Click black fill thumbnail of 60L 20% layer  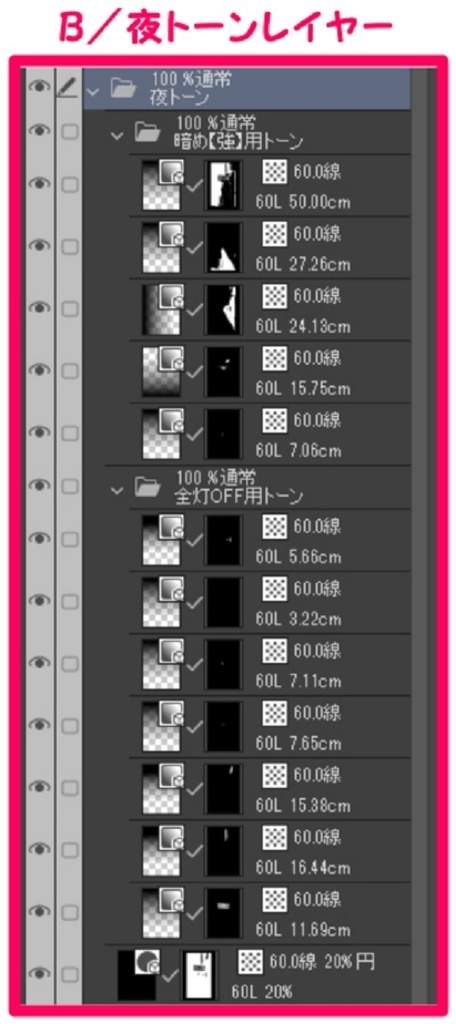tap(137, 975)
